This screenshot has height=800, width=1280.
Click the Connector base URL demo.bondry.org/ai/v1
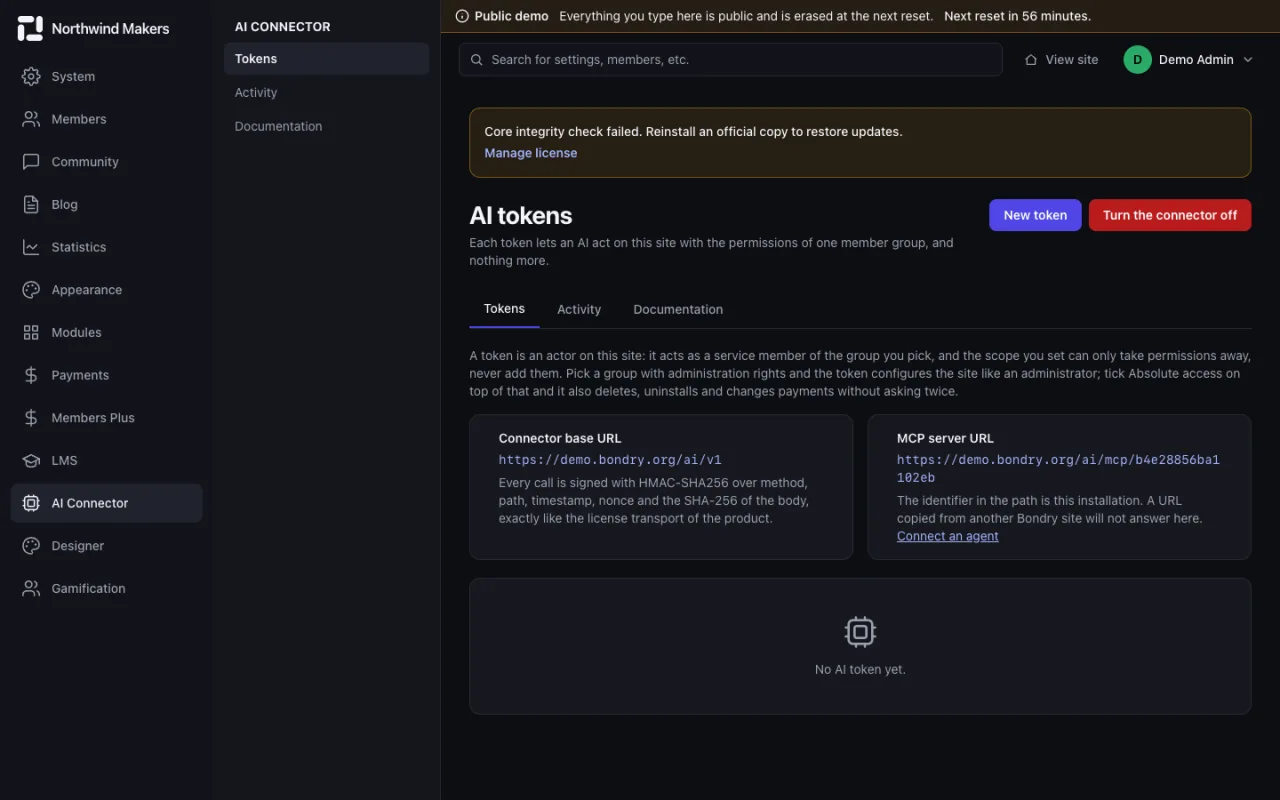(x=610, y=460)
